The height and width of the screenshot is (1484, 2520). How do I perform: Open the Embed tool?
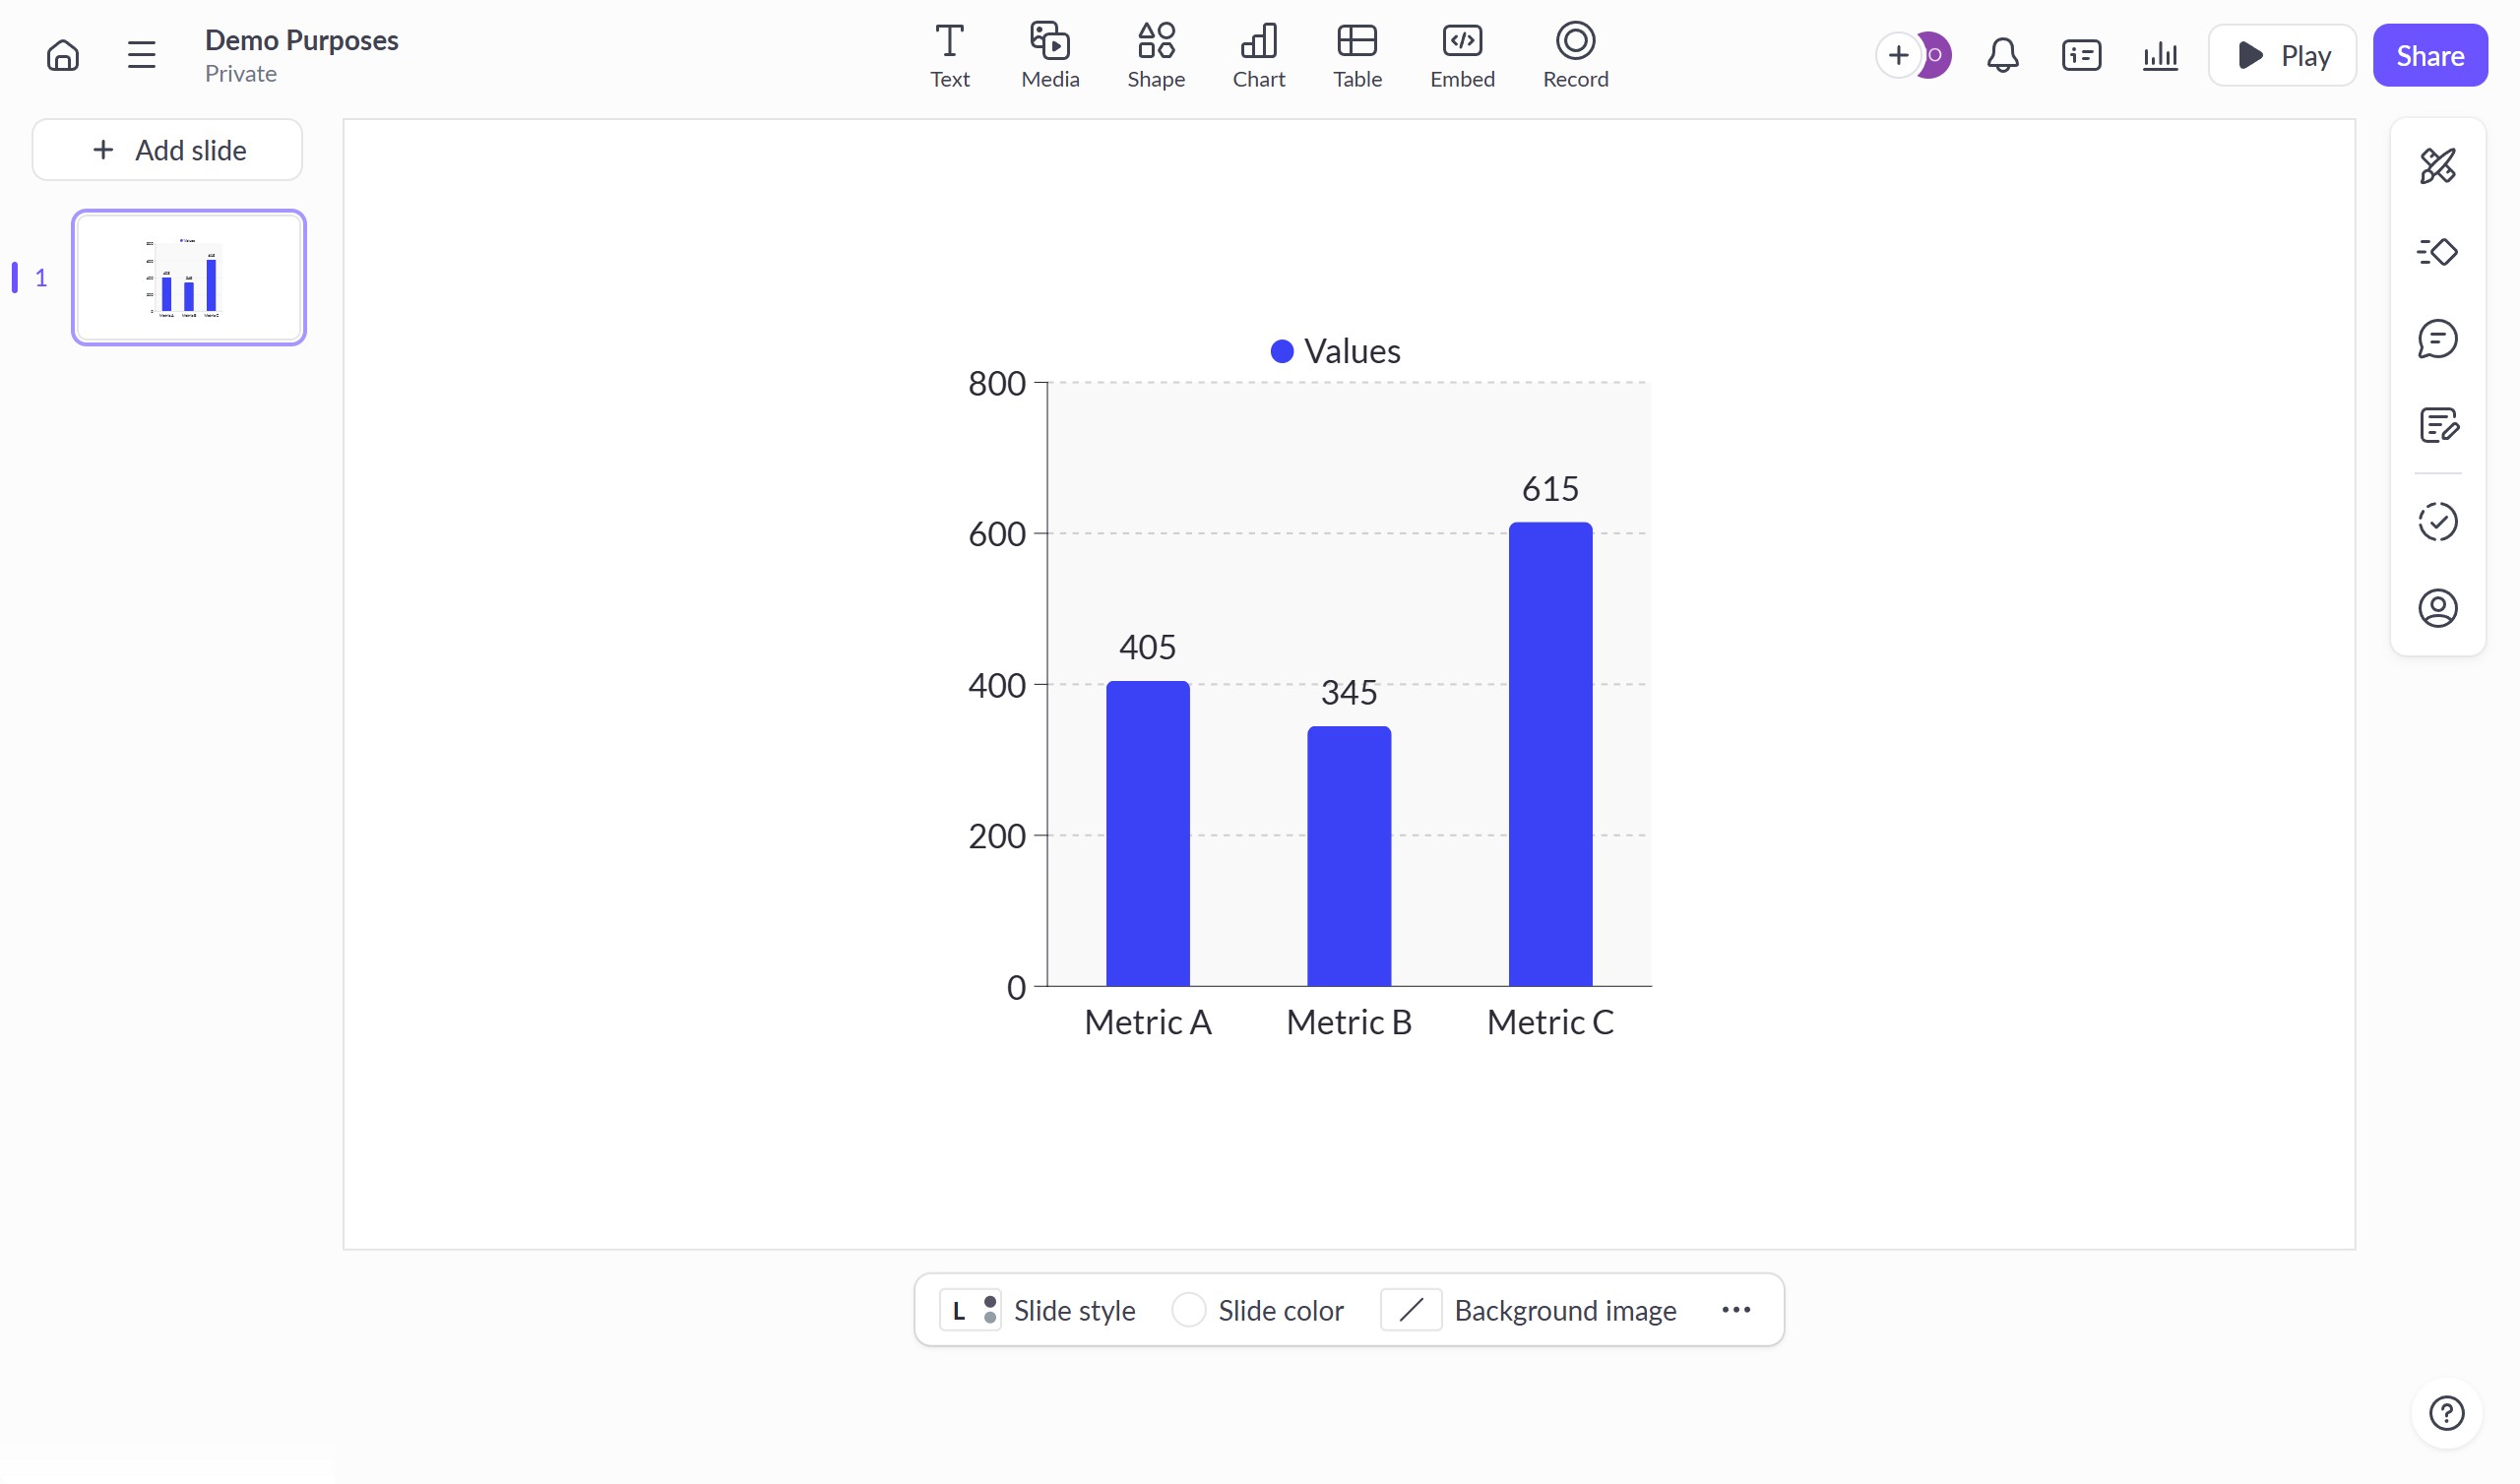[1462, 56]
